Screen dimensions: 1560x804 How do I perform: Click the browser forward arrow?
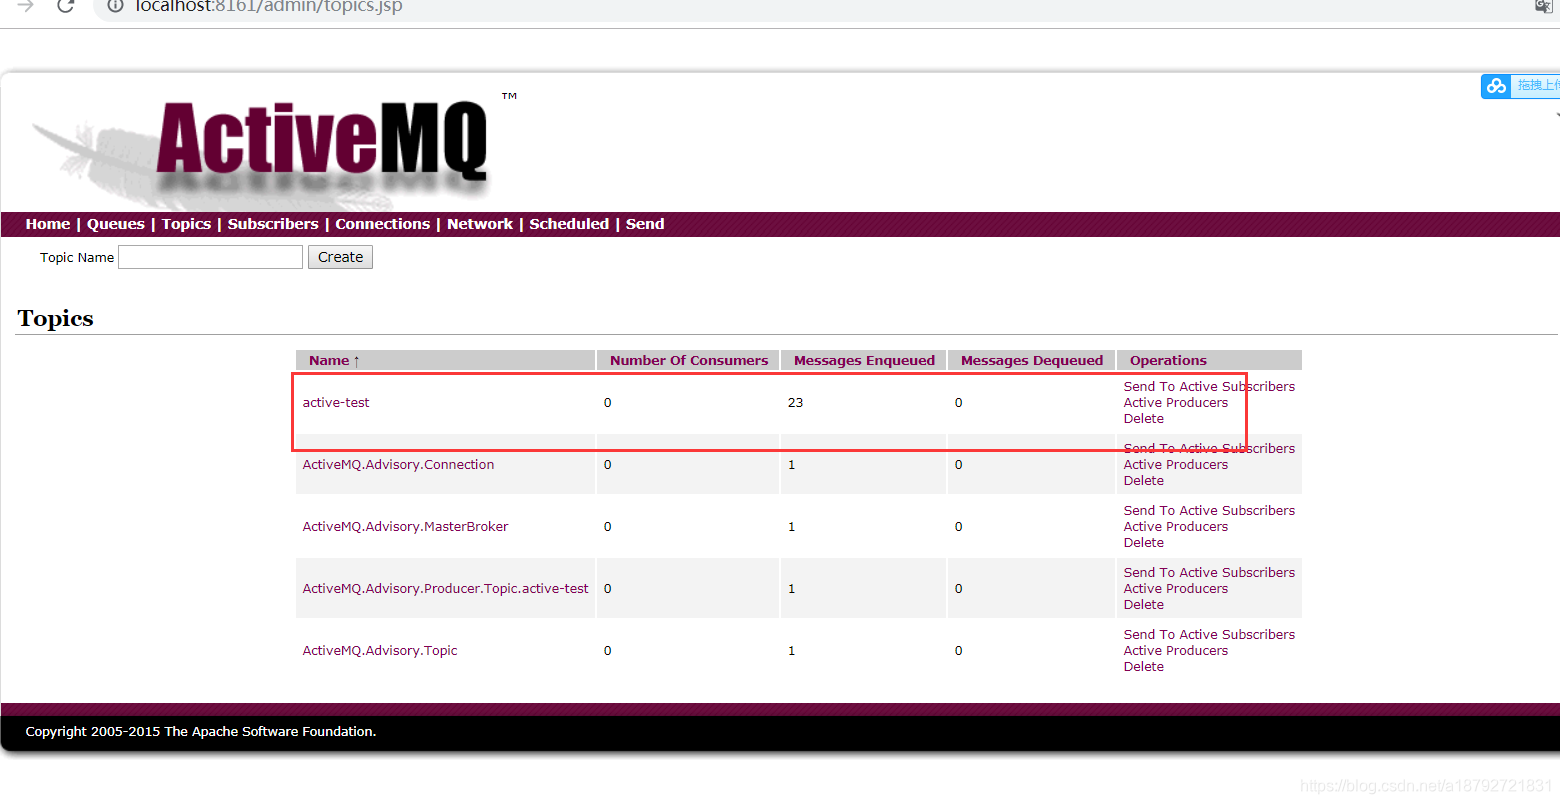tap(26, 5)
